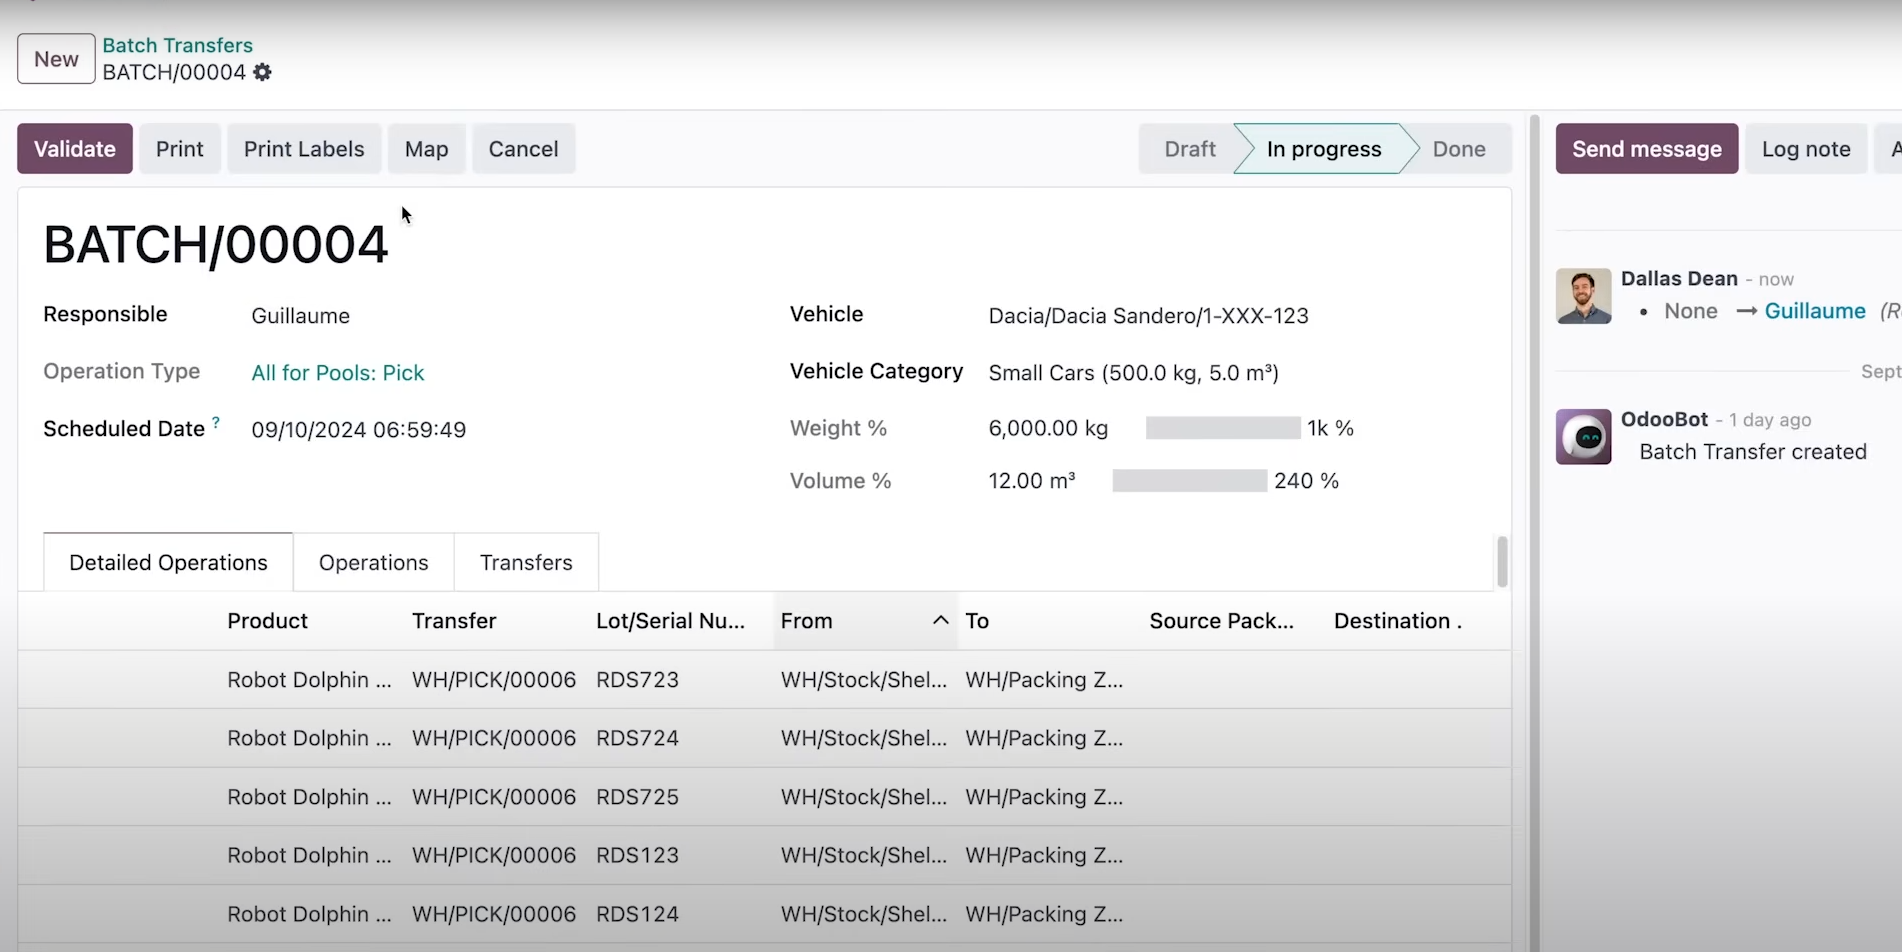Sort by the Source Package column header
Screen dimensions: 1902x952
(x=1221, y=621)
